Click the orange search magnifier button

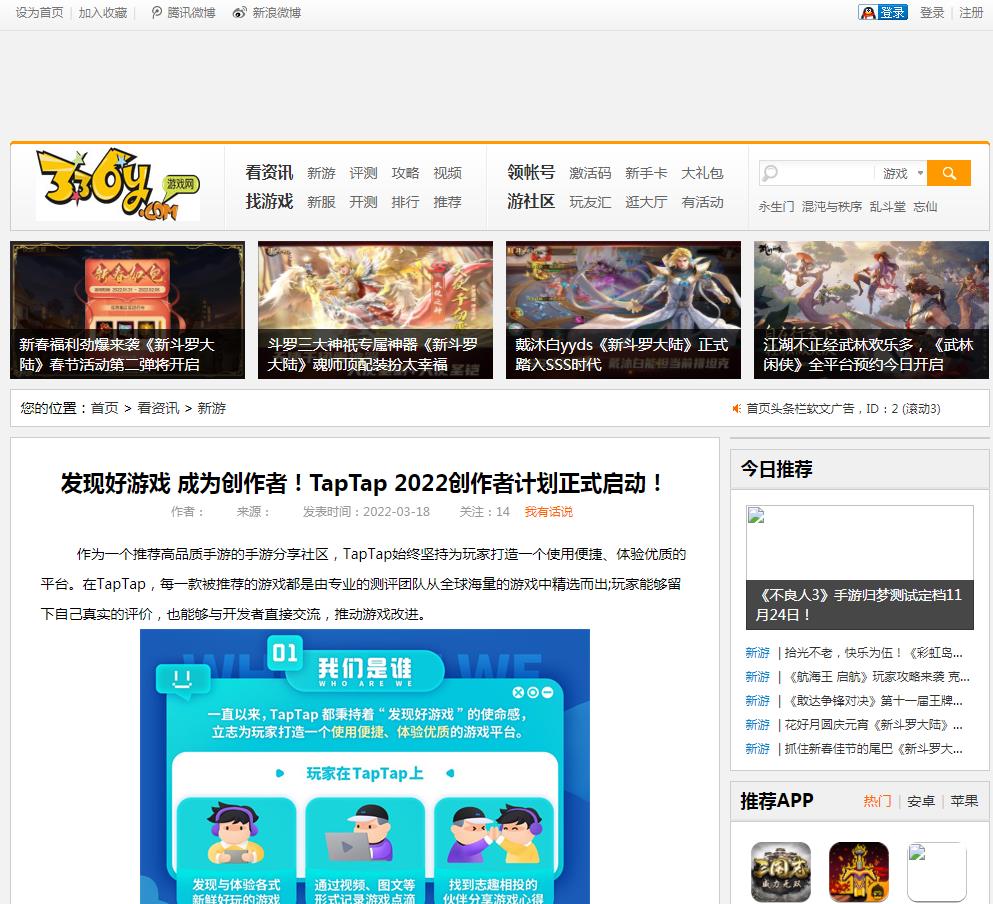(949, 173)
